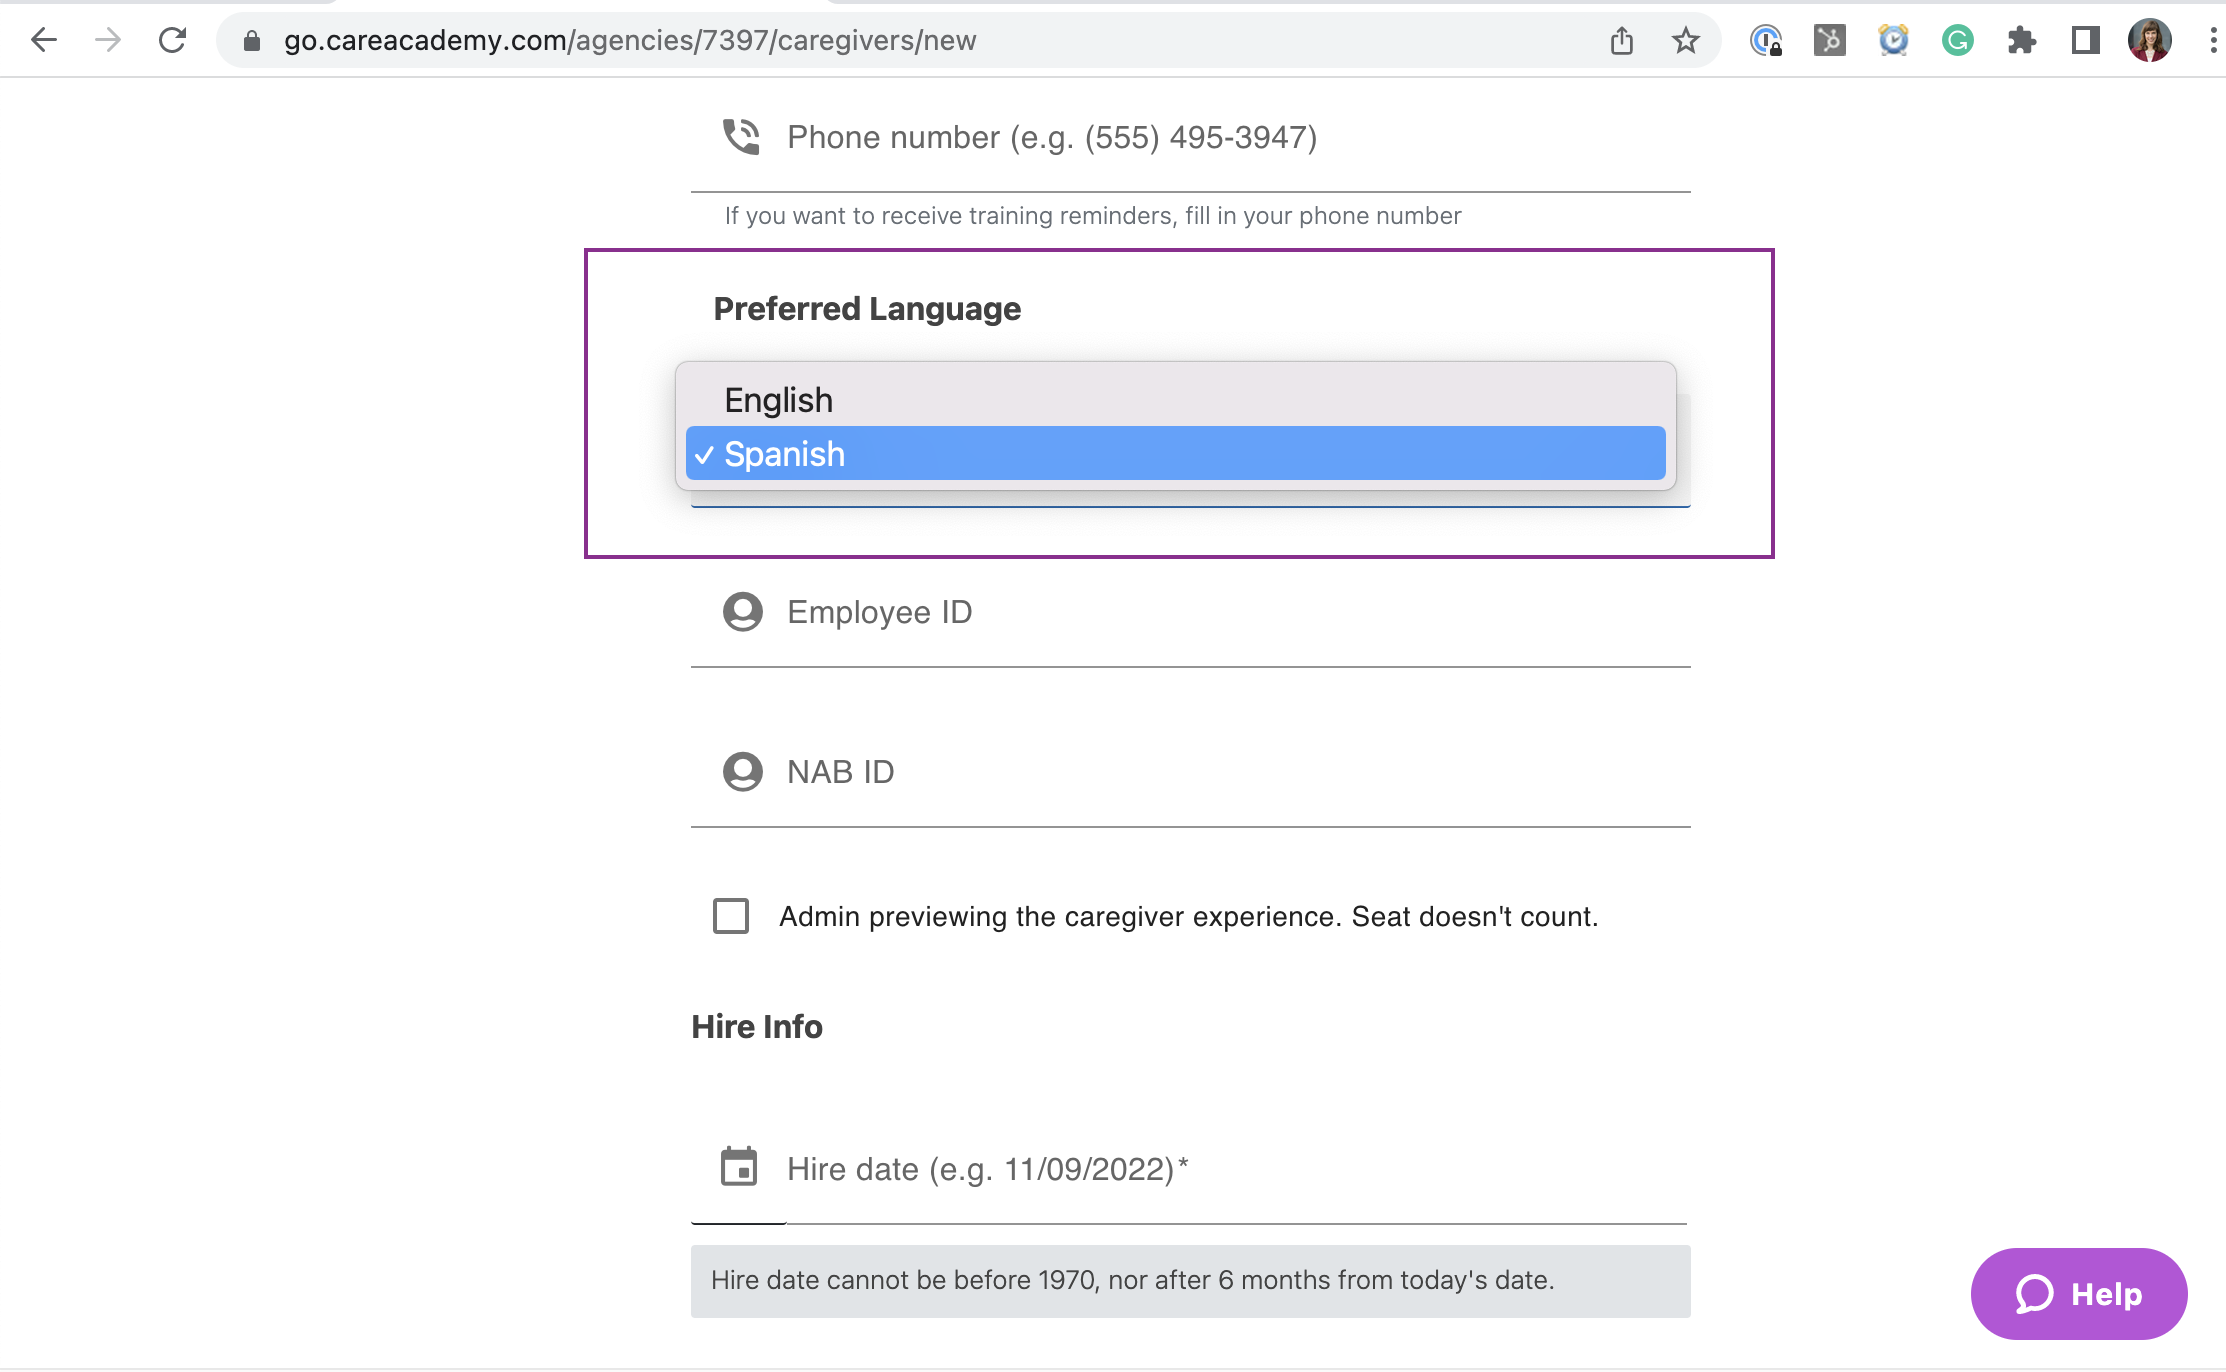The width and height of the screenshot is (2226, 1372).
Task: Toggle the browser side panel icon
Action: click(2085, 40)
